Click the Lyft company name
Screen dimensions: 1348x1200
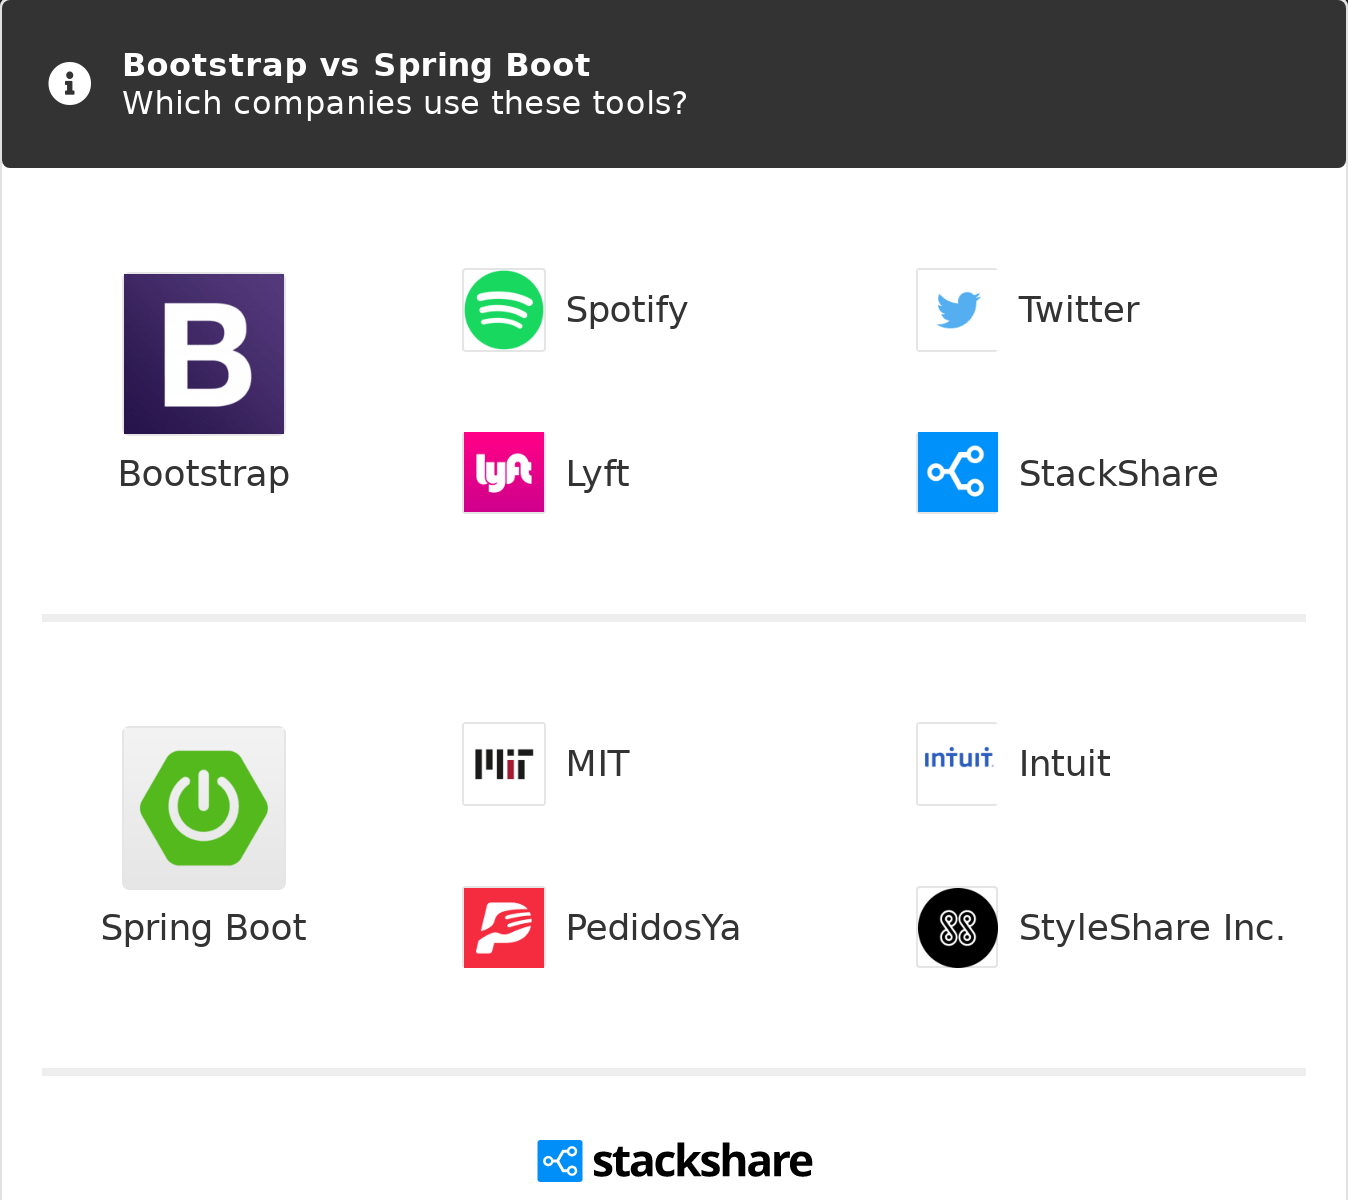598,474
